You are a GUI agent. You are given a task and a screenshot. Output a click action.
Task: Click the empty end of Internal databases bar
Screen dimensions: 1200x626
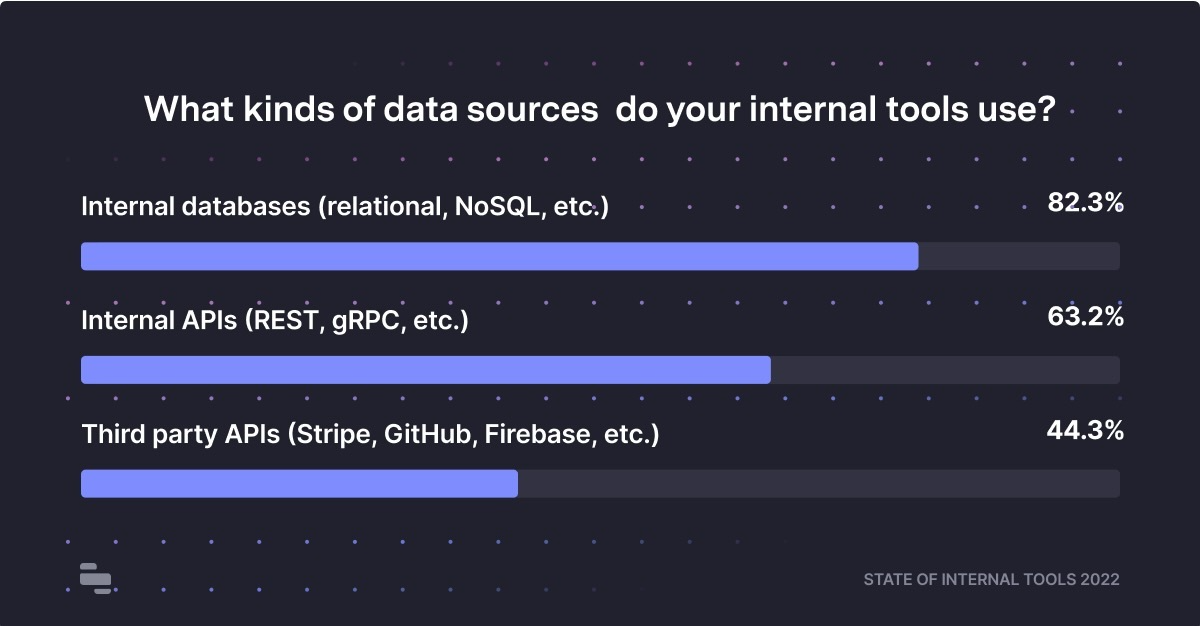1018,256
